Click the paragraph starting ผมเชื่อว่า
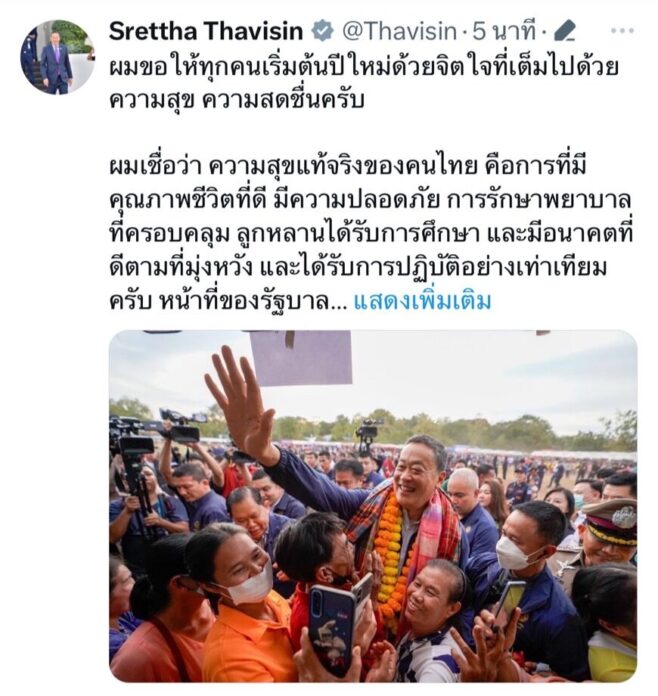The width and height of the screenshot is (658, 696). pos(371,234)
